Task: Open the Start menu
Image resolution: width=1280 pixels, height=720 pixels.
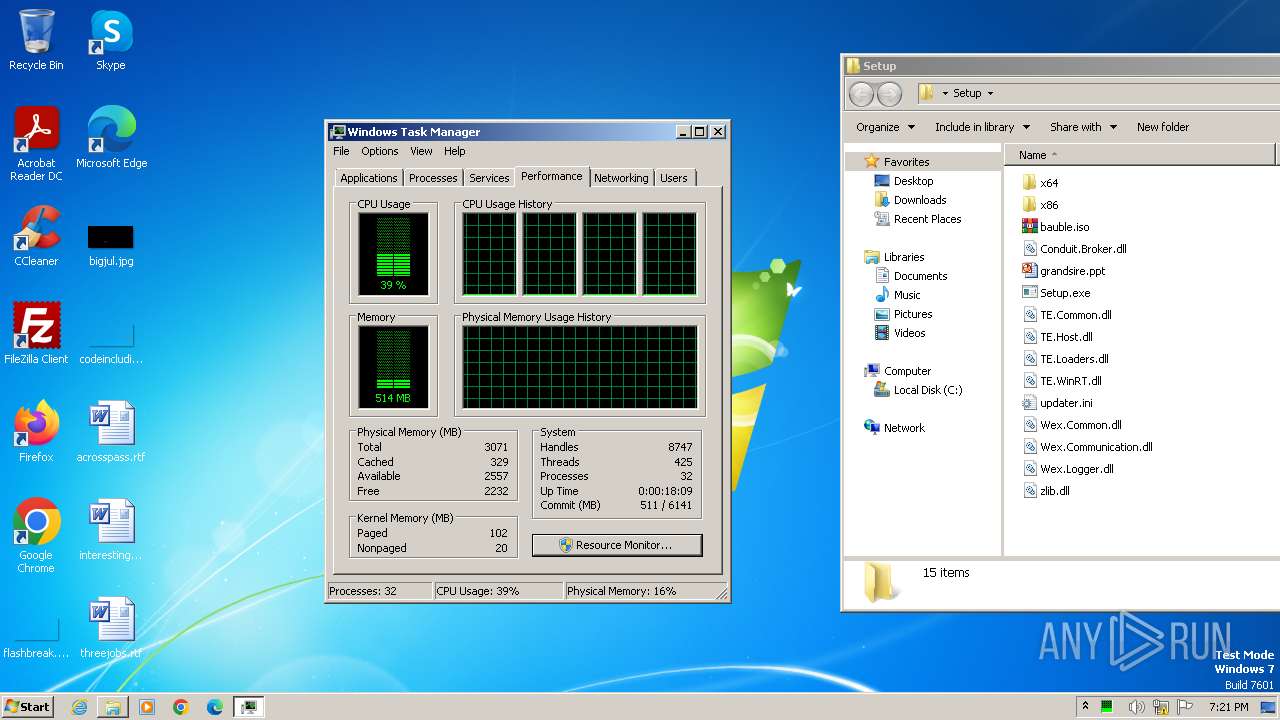Action: (x=27, y=707)
